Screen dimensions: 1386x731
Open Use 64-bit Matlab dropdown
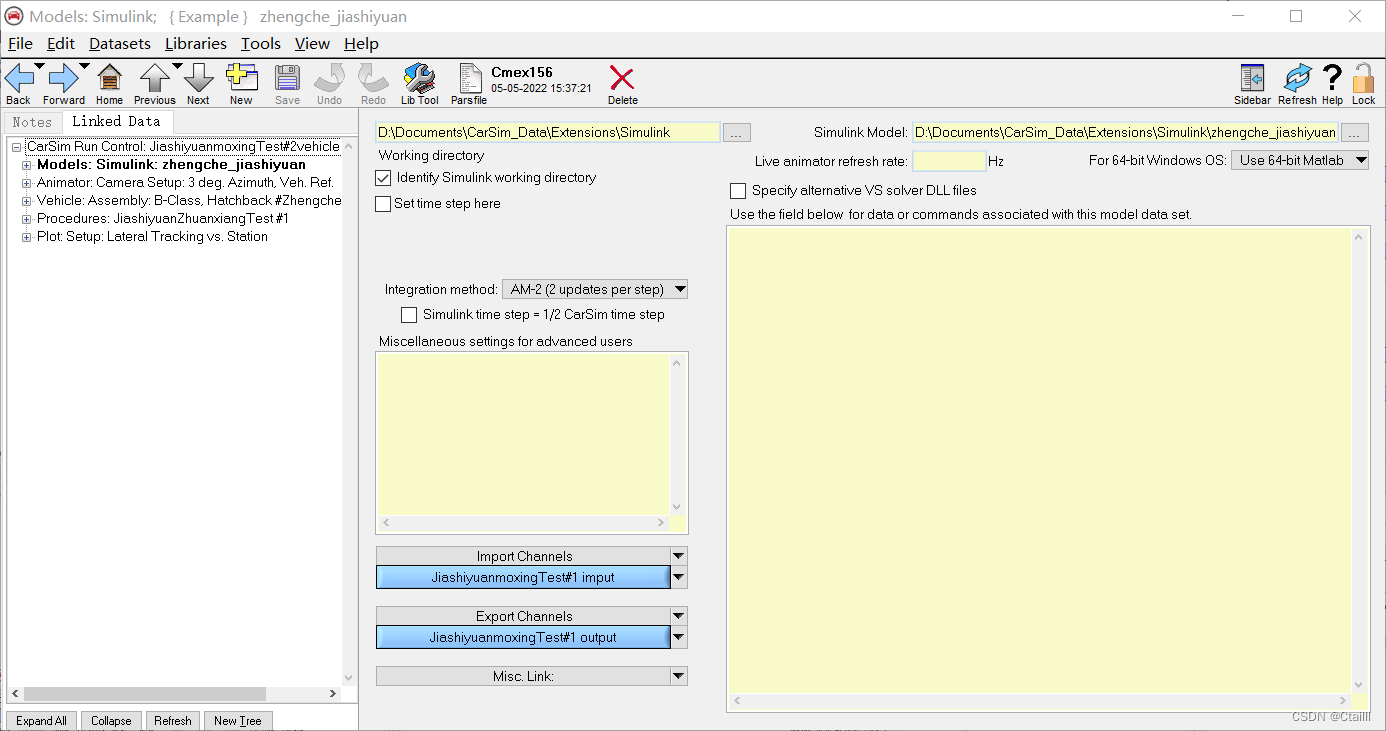[x=1300, y=160]
